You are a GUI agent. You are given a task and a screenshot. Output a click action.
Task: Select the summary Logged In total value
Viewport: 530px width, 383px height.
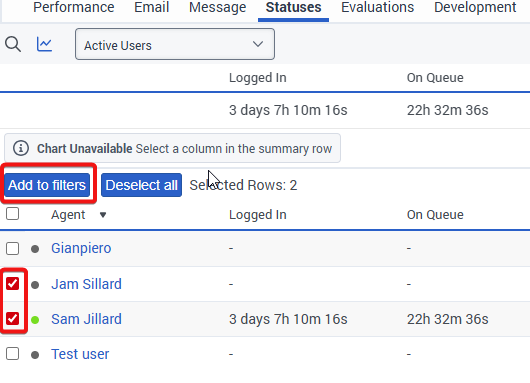pos(288,110)
